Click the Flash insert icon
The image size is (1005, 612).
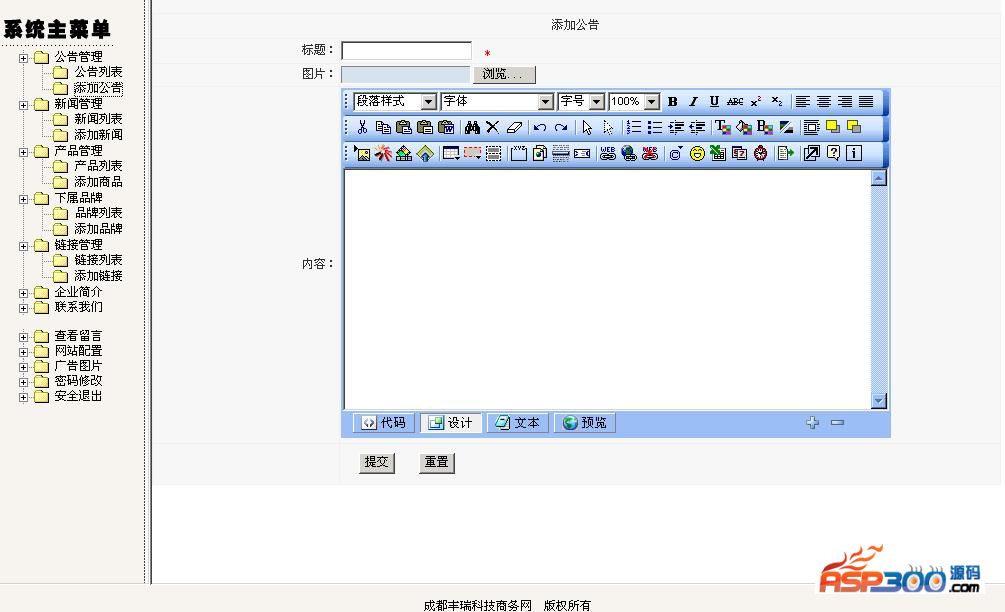click(383, 153)
